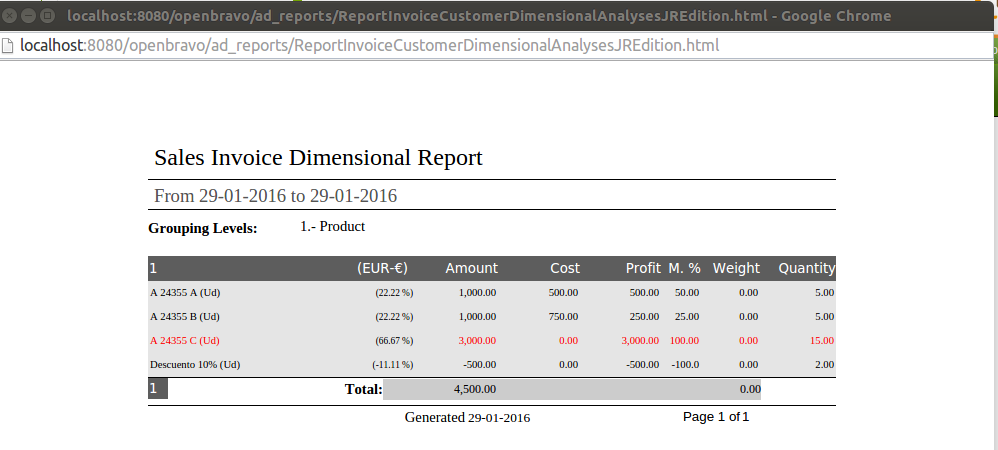998x450 pixels.
Task: Click the Grouping Levels label
Action: (203, 229)
